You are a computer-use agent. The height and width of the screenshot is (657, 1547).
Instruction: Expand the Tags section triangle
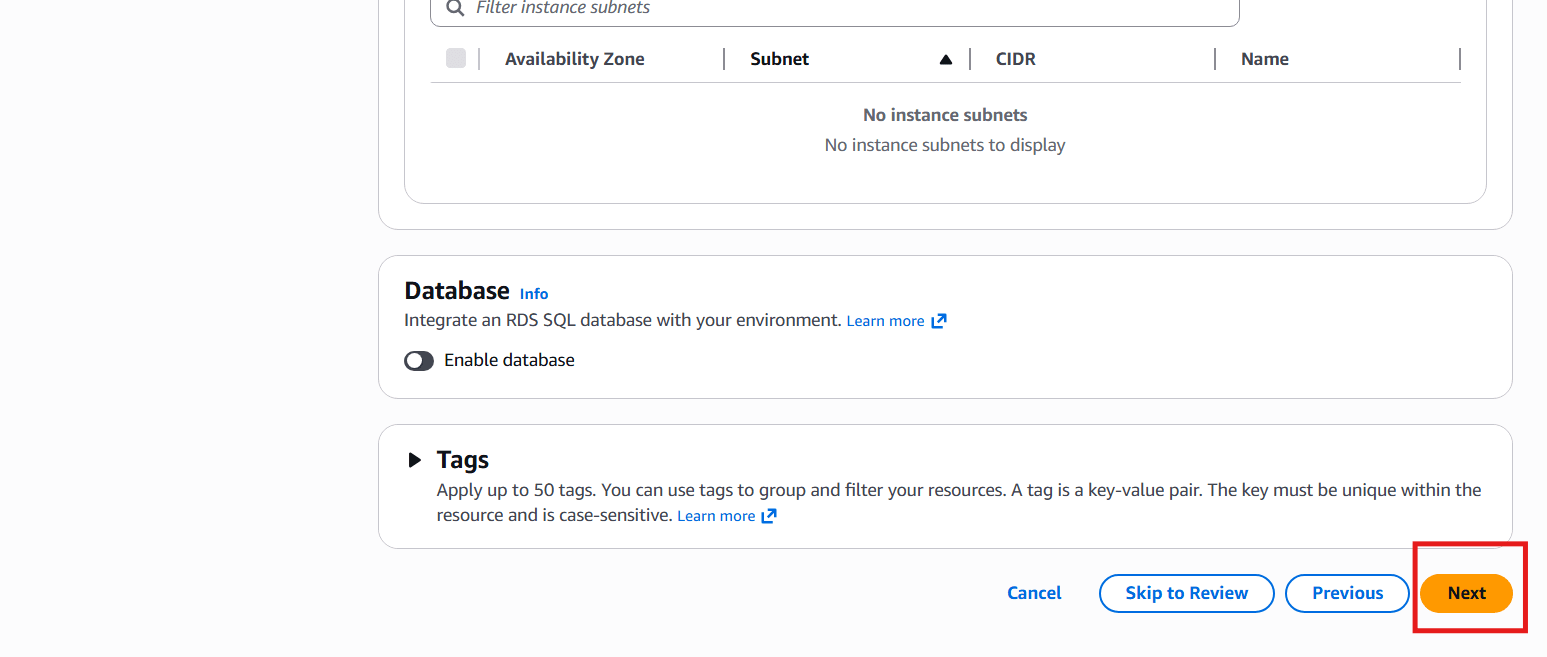[x=415, y=460]
